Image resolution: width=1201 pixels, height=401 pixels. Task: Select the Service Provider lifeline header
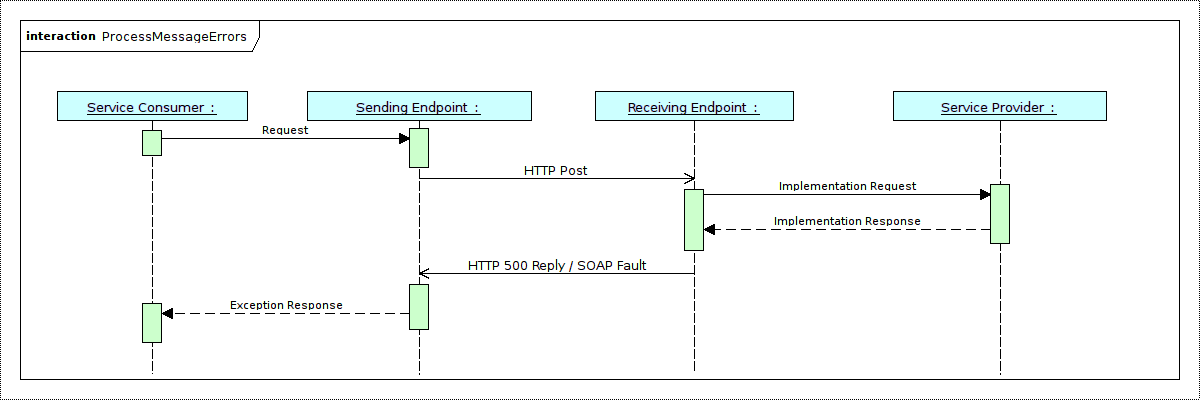coord(999,107)
